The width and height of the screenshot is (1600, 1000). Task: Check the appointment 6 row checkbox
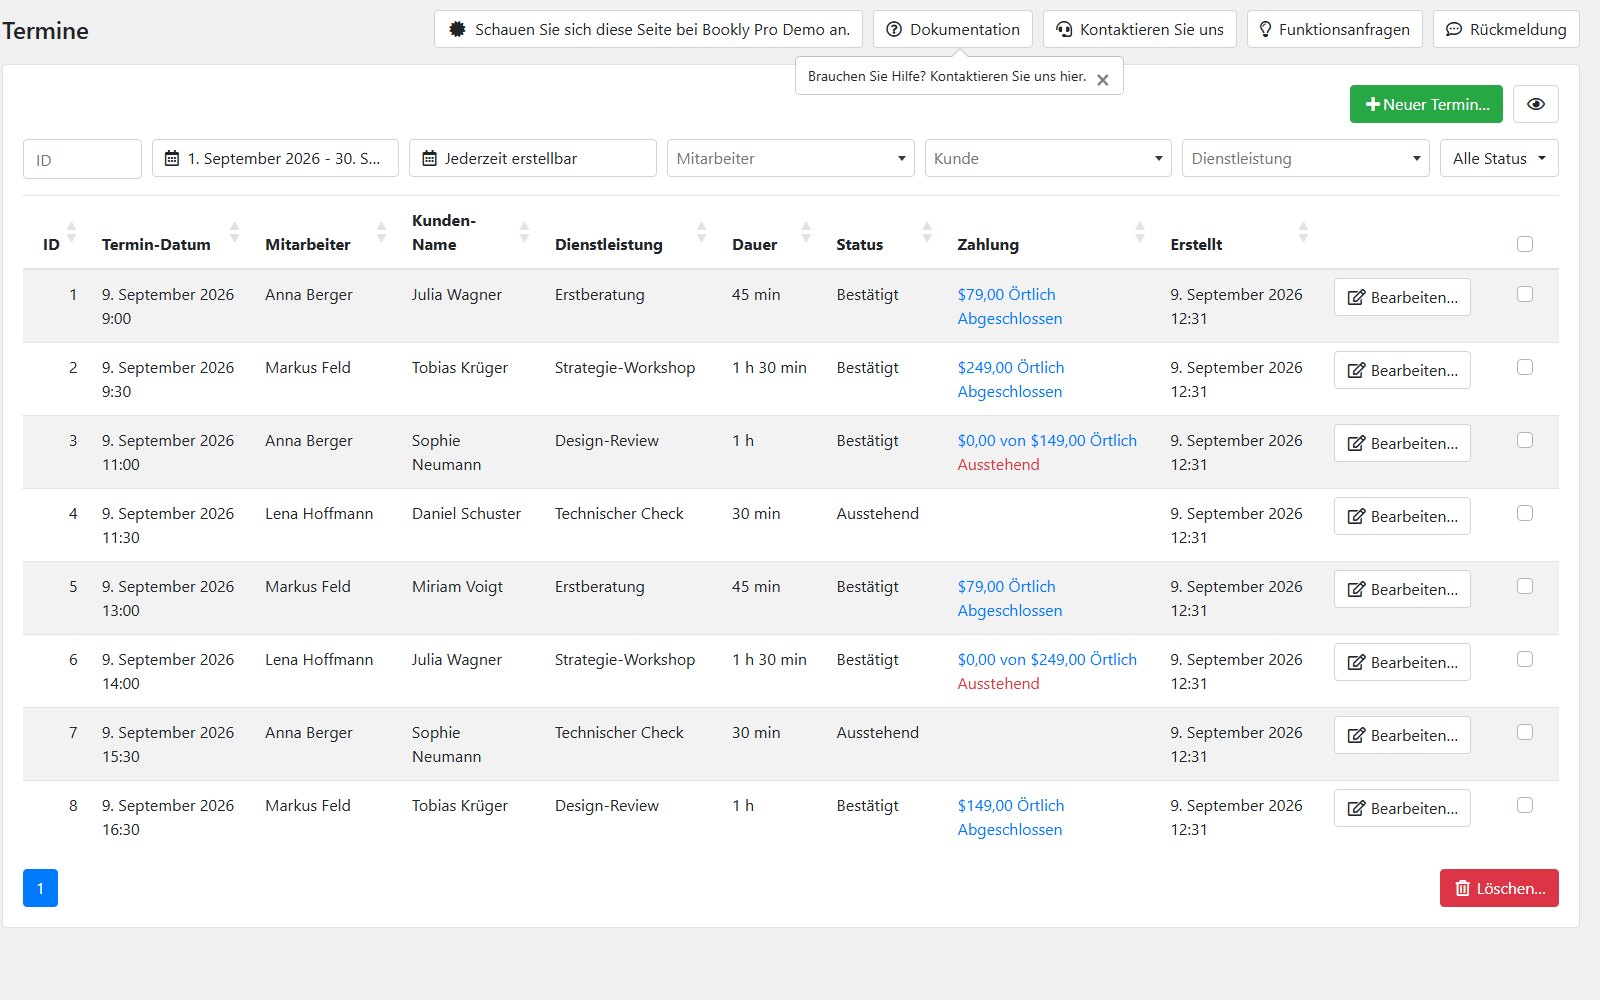1525,659
